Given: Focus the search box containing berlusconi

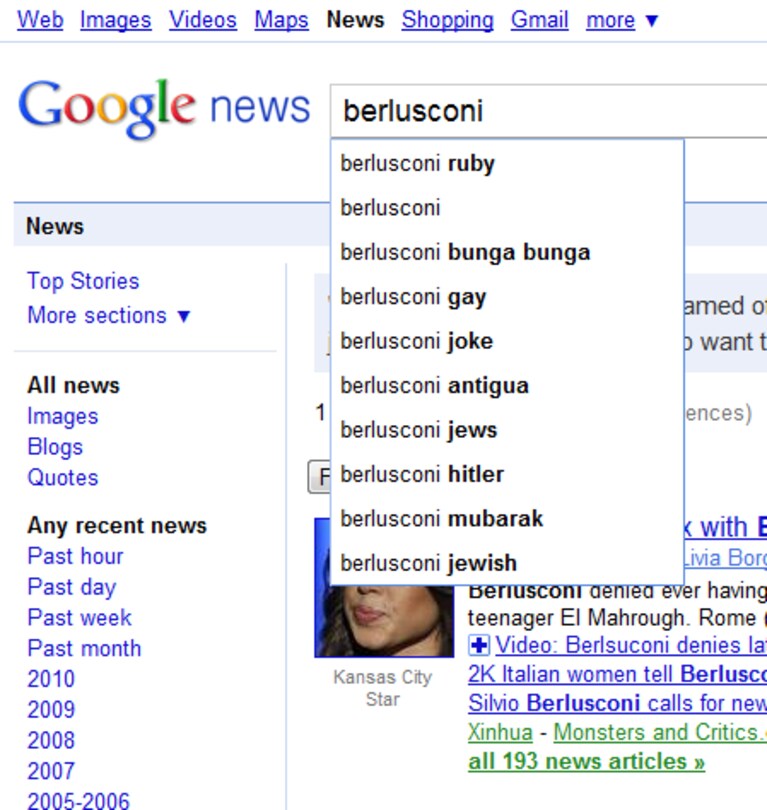Looking at the screenshot, I should (x=549, y=111).
